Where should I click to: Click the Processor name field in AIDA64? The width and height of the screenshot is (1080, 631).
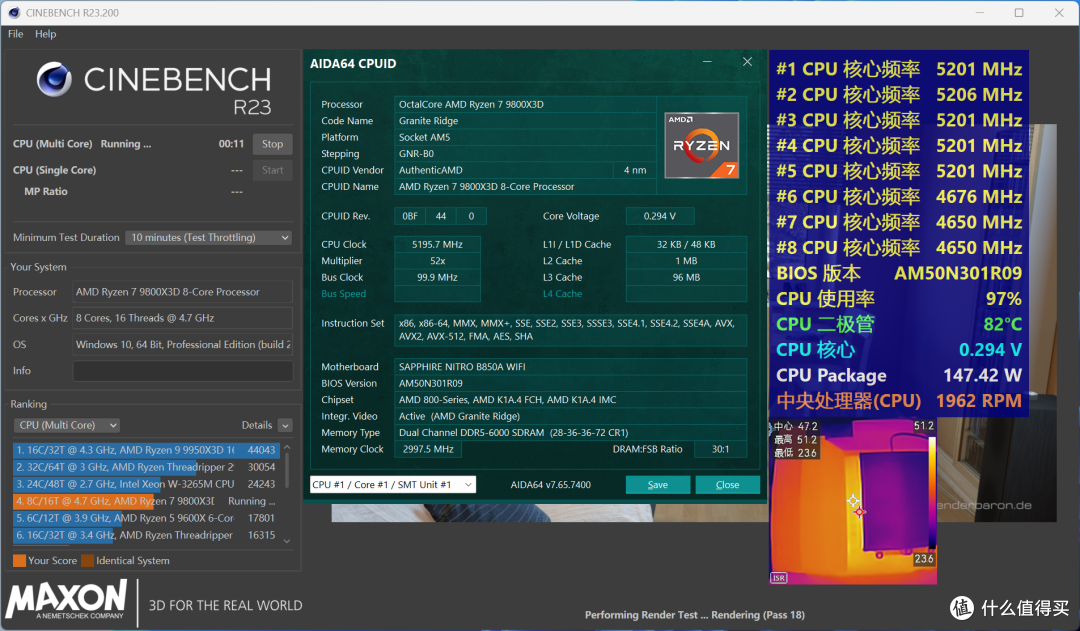coord(525,104)
